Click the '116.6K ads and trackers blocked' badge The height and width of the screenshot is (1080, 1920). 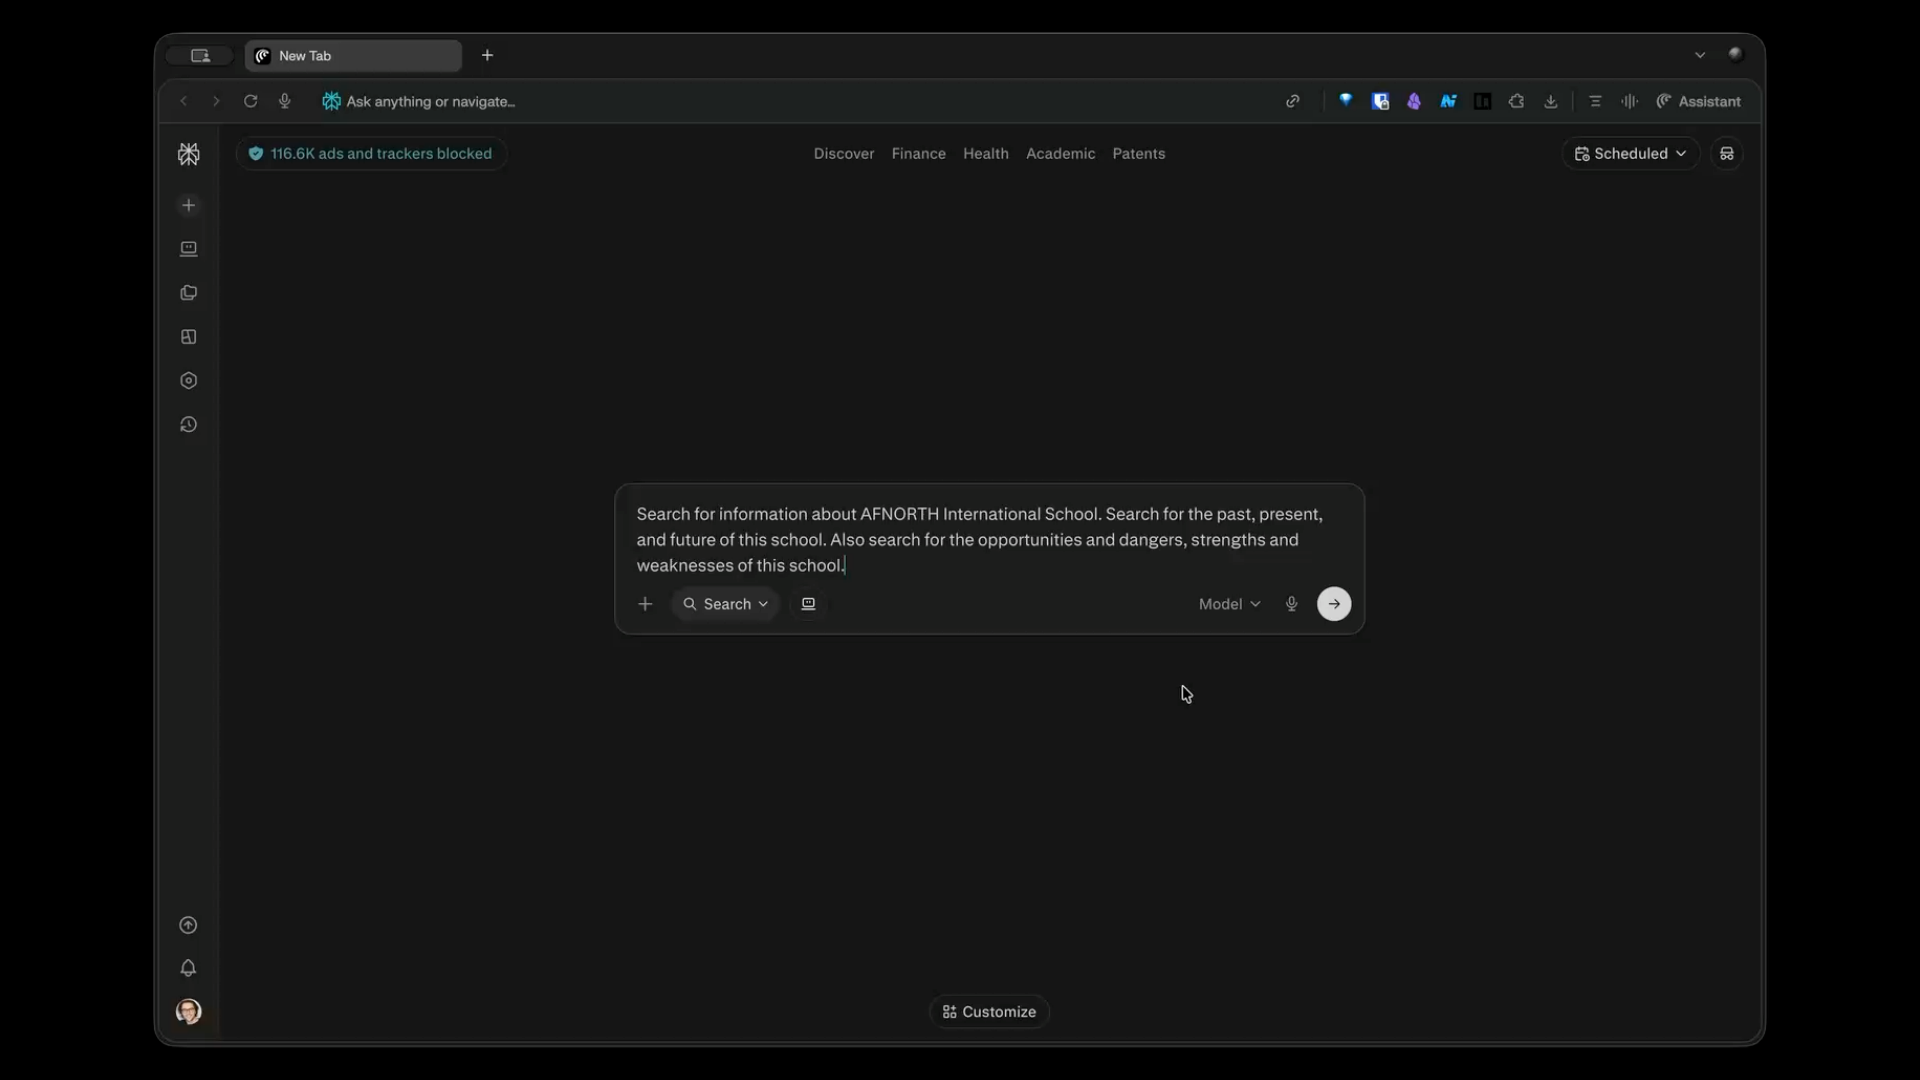pyautogui.click(x=371, y=154)
